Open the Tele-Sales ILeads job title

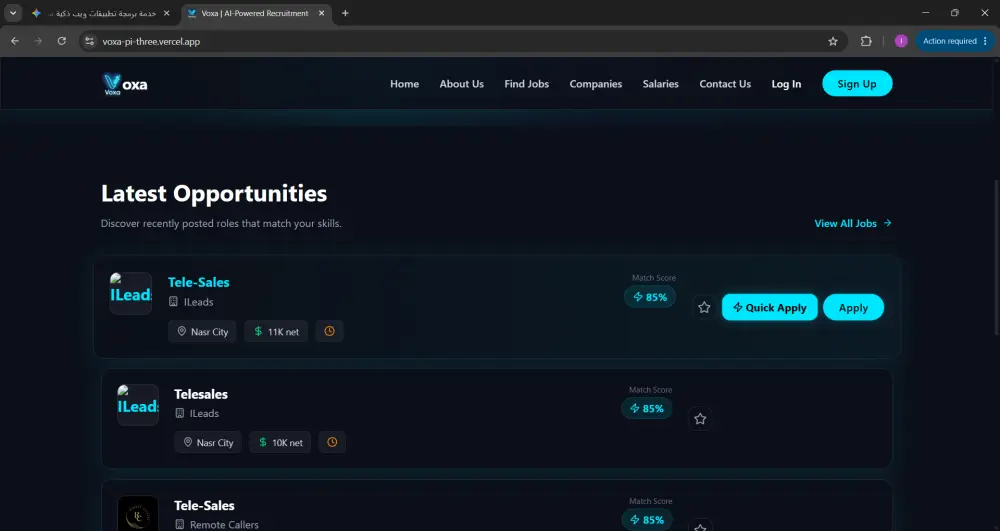(x=198, y=282)
